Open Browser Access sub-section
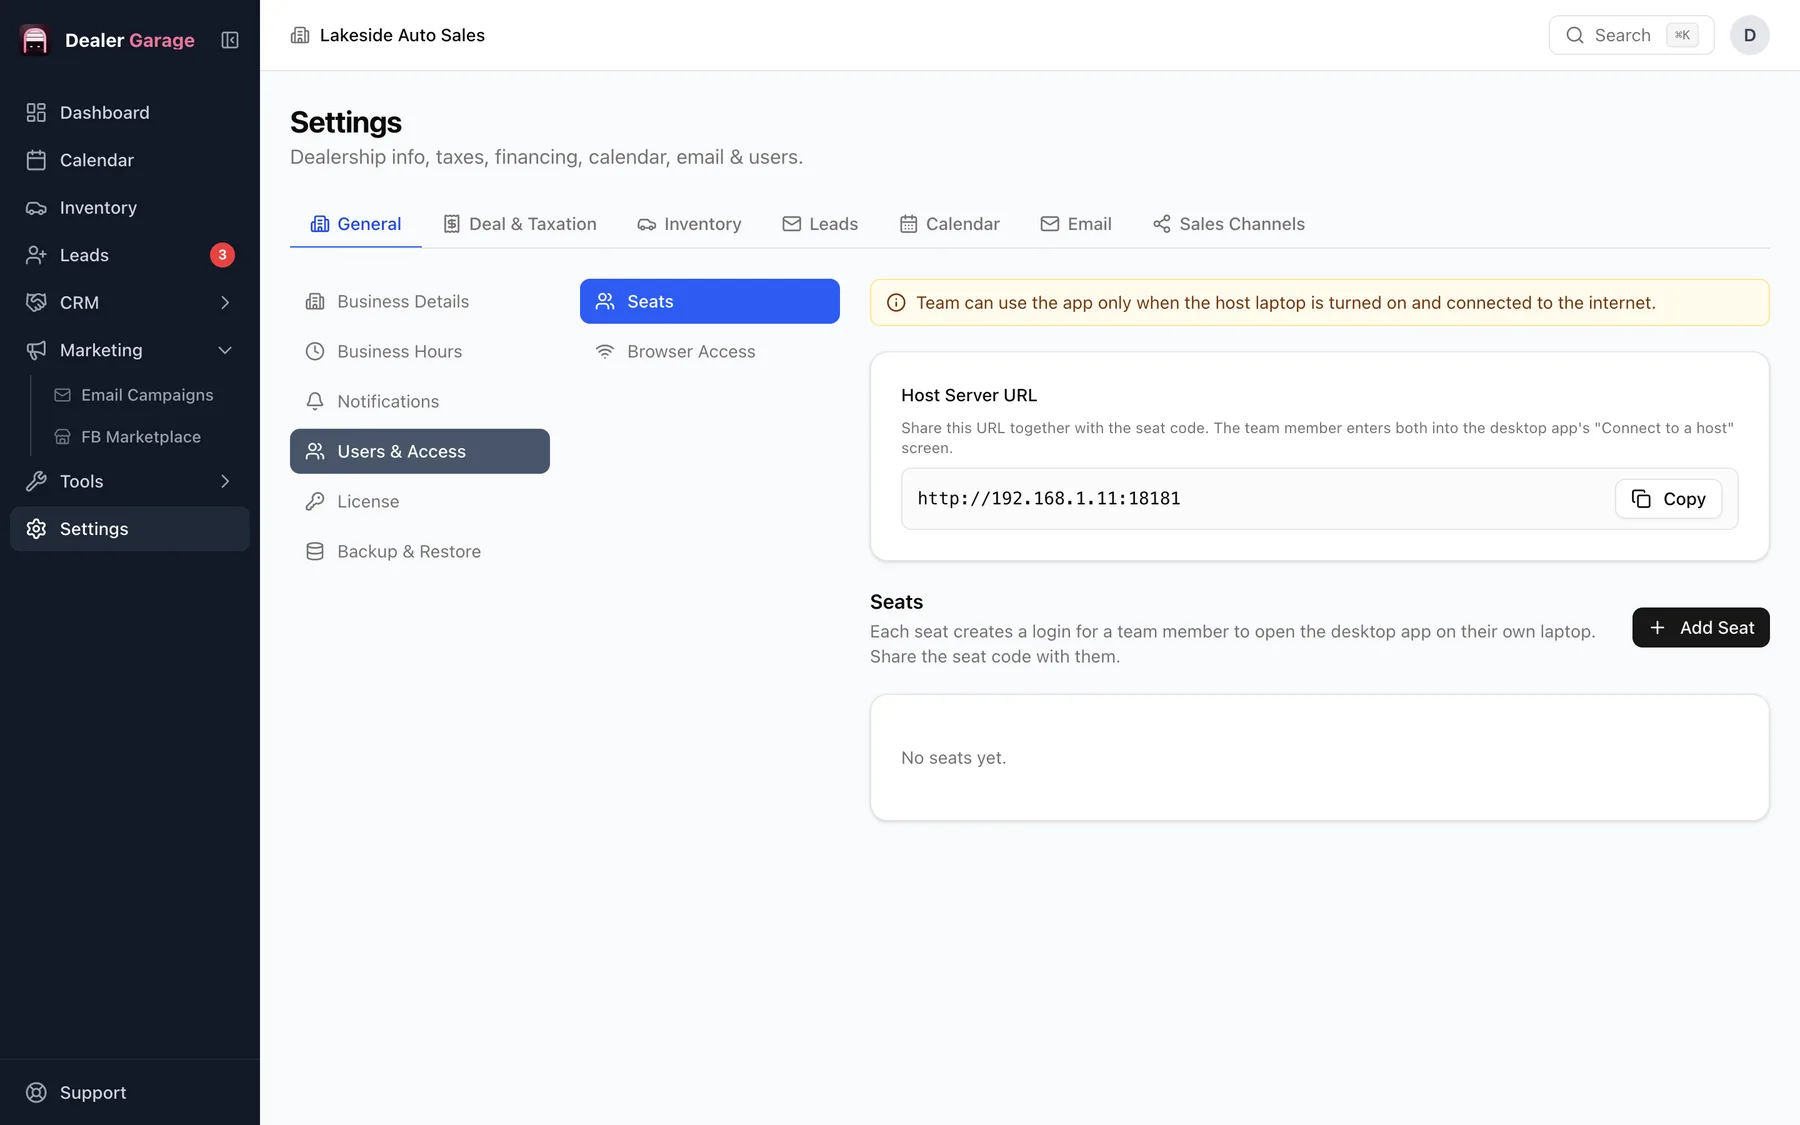The width and height of the screenshot is (1800, 1125). click(710, 351)
